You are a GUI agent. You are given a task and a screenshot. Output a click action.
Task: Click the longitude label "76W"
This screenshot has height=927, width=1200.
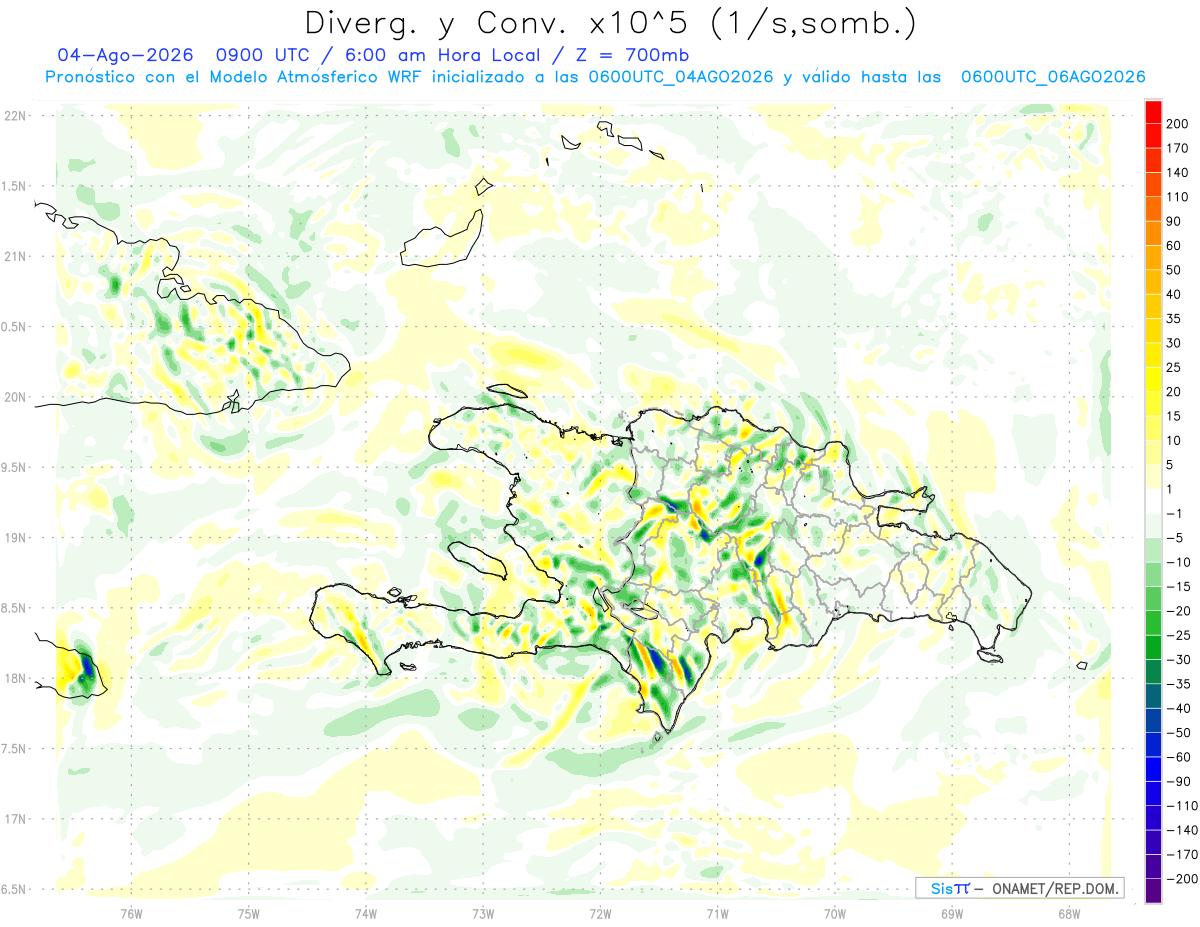131,914
